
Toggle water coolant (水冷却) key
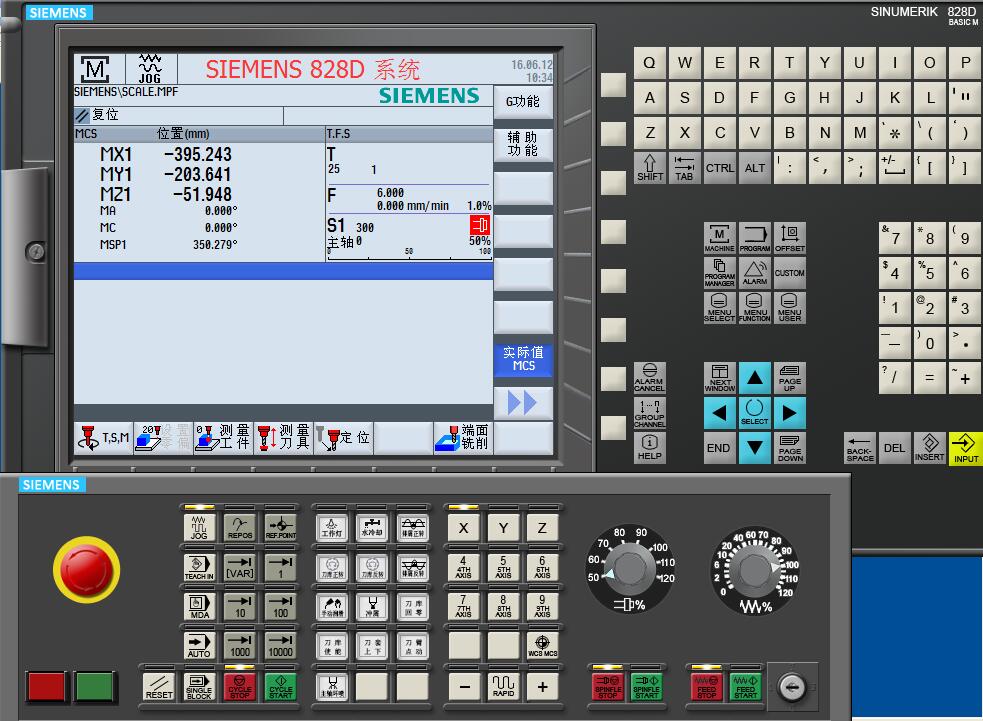[372, 527]
